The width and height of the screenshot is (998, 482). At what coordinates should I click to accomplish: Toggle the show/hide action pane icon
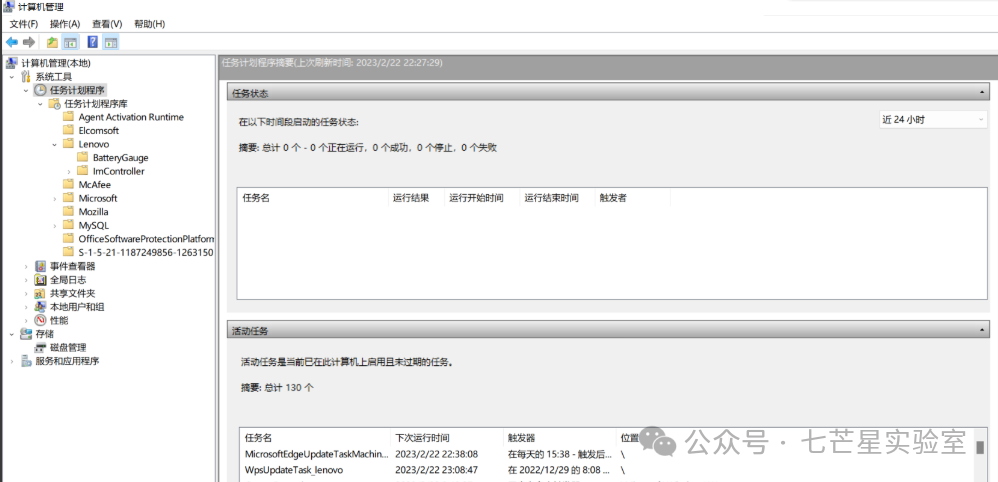point(111,42)
